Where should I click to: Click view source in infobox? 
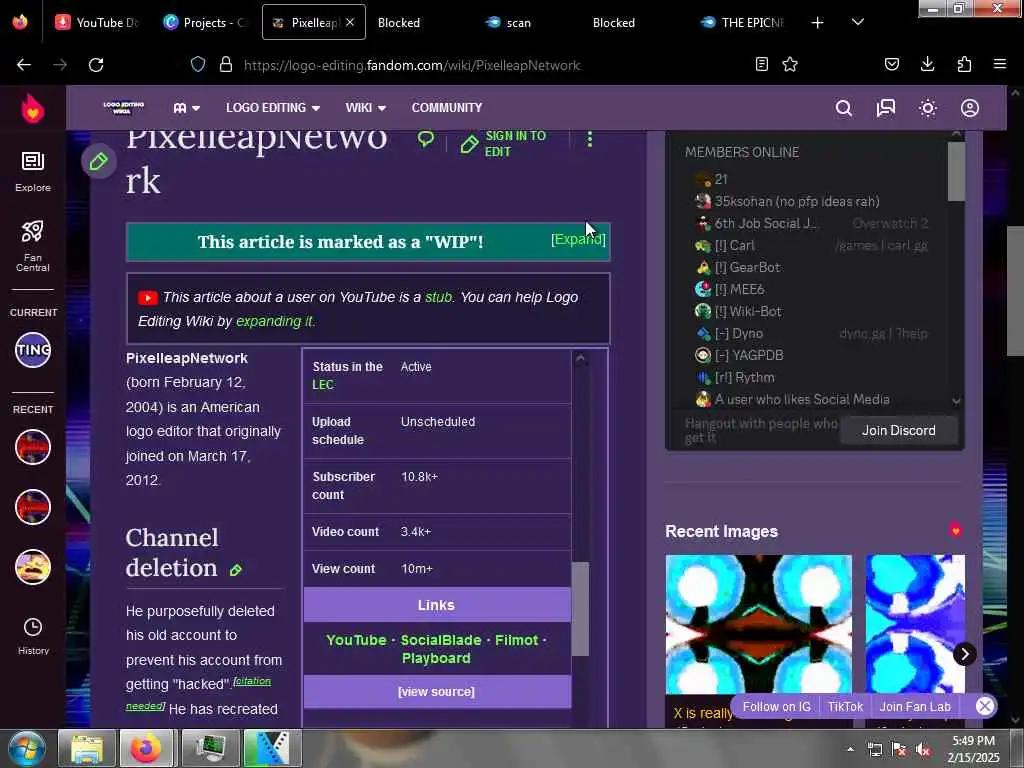point(436,692)
